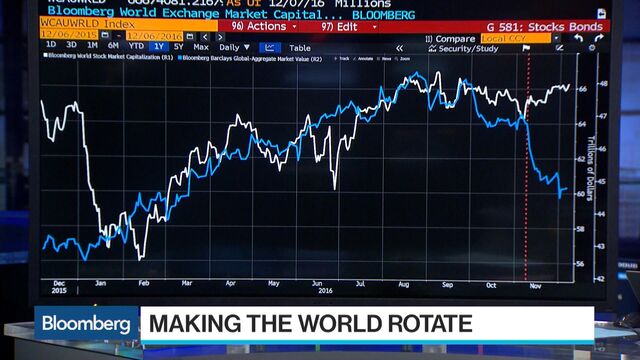Open calendar picker for end date 12/06/2016
The image size is (640, 360).
click(x=190, y=36)
